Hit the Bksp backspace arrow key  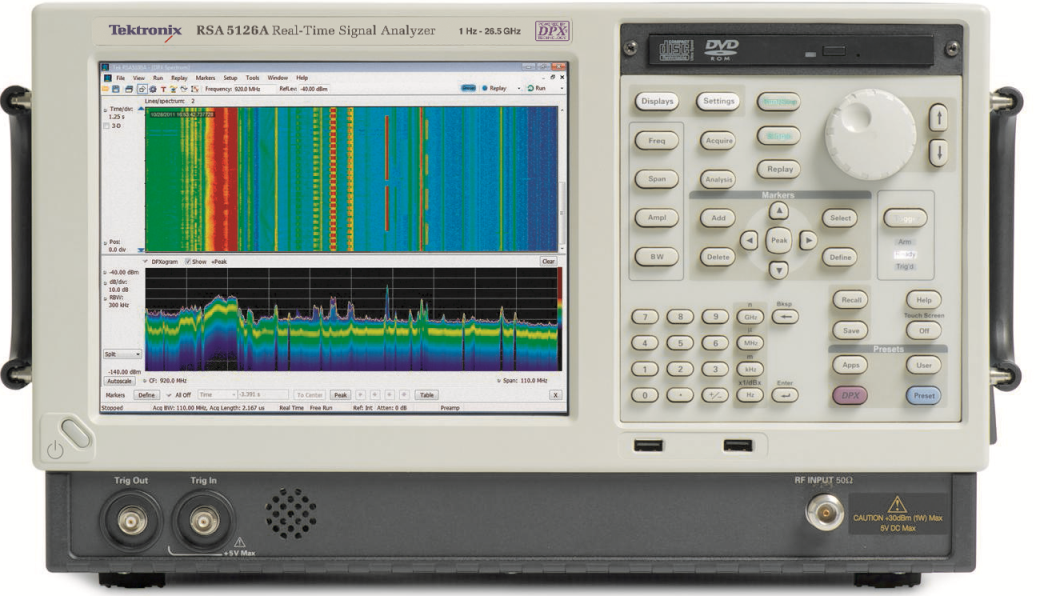click(x=785, y=317)
